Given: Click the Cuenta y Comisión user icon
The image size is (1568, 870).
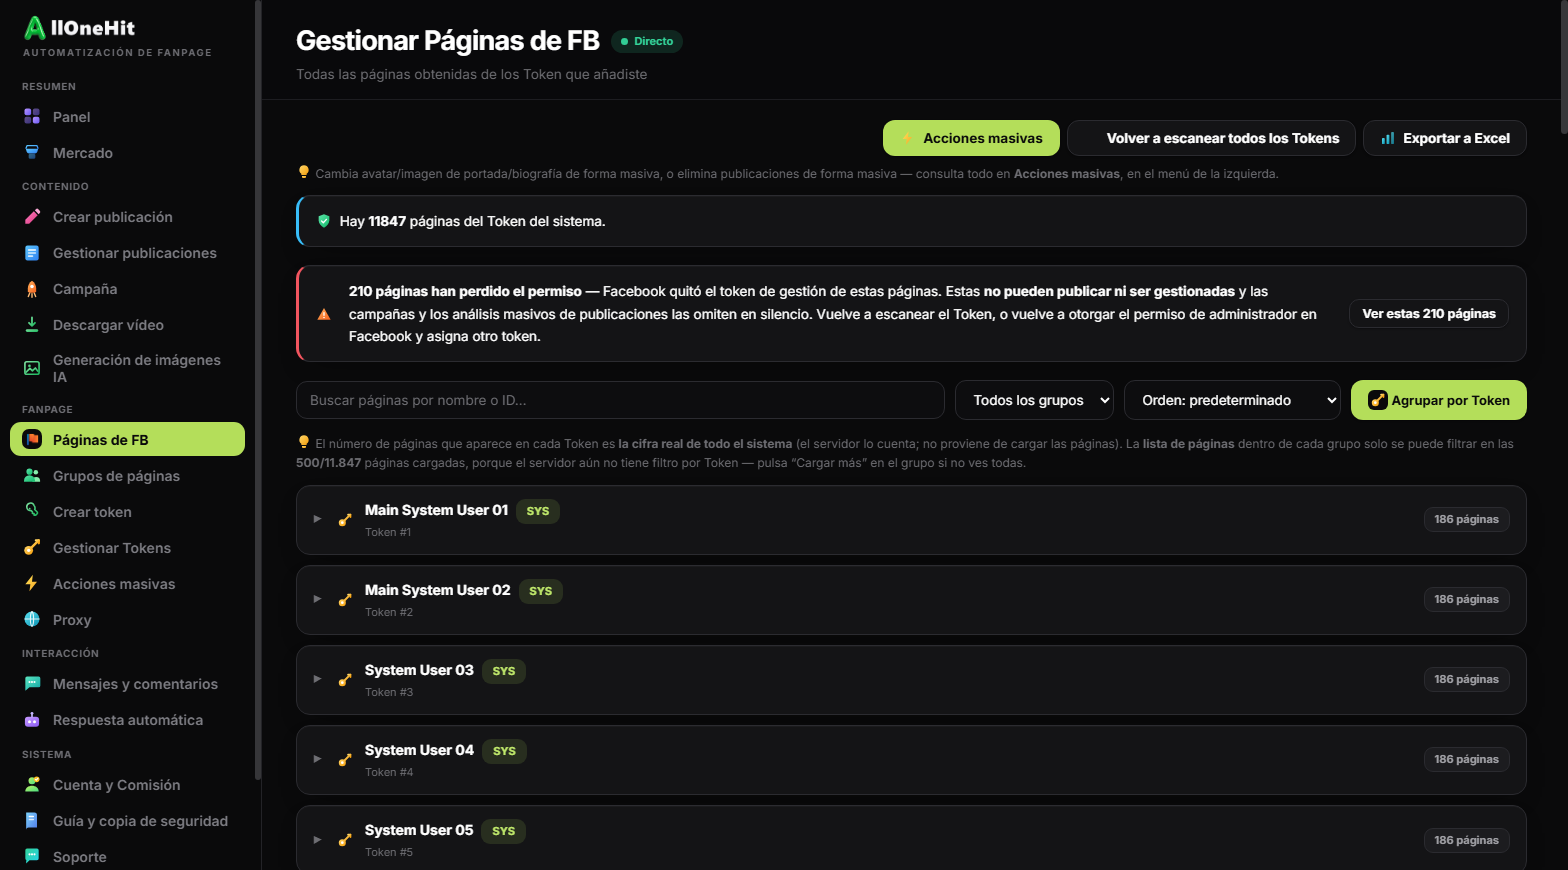Looking at the screenshot, I should point(32,785).
